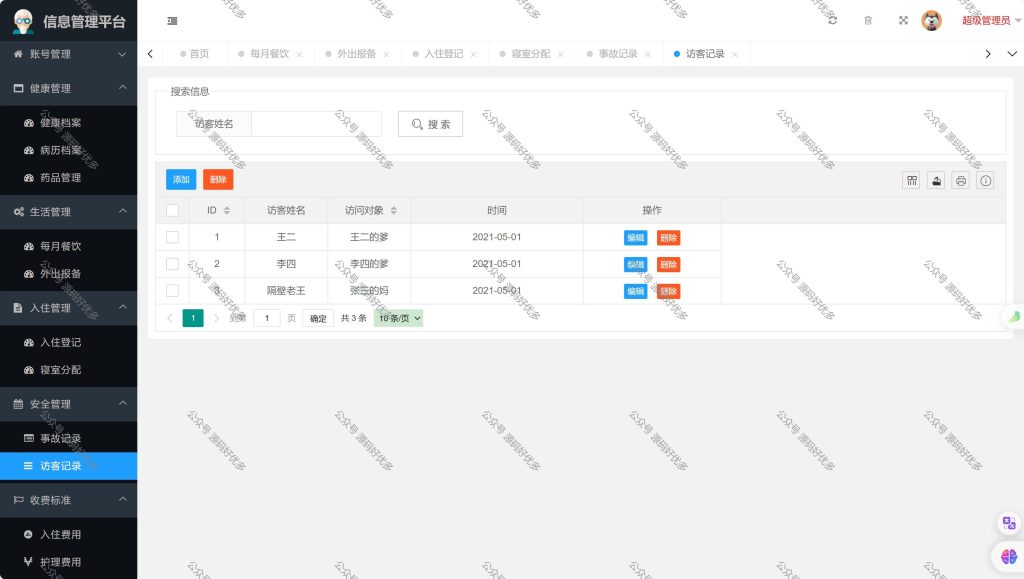Screen dimensions: 1024x579
Task: Switch to 事故记录 tab
Action: (x=618, y=54)
